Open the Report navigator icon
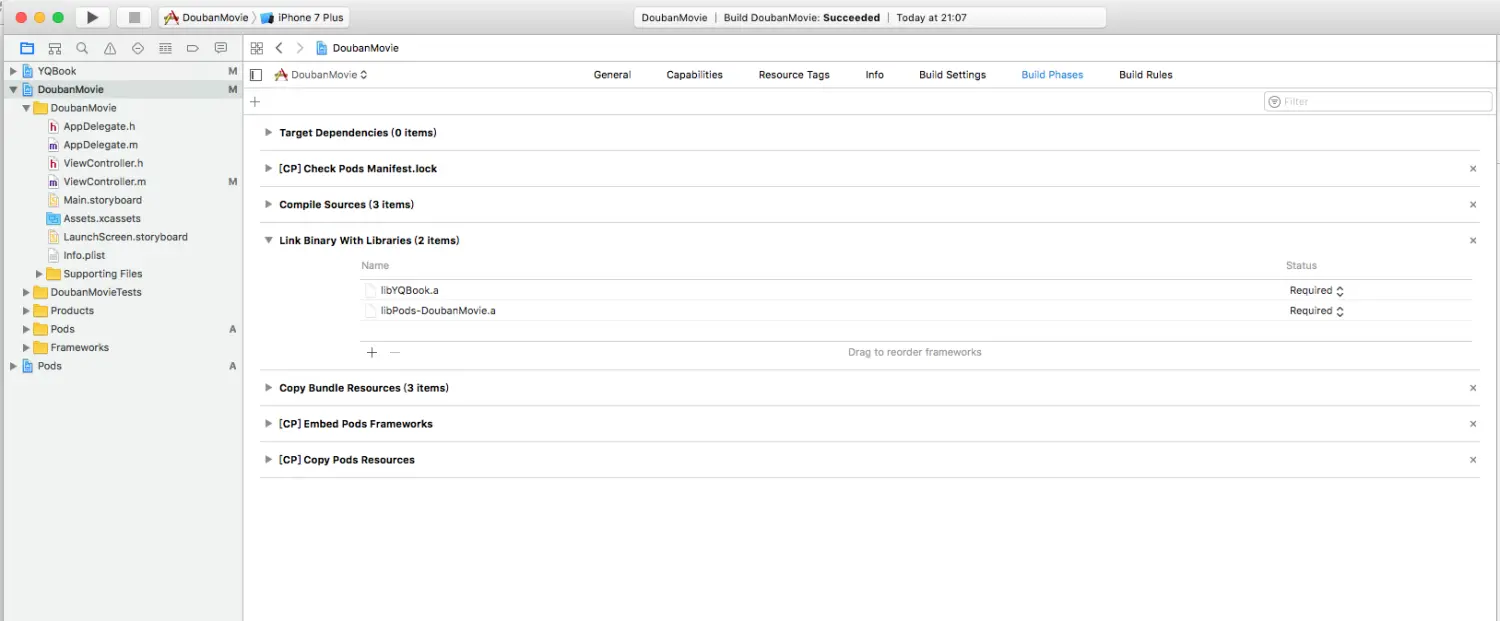This screenshot has height=621, width=1500. click(x=221, y=48)
